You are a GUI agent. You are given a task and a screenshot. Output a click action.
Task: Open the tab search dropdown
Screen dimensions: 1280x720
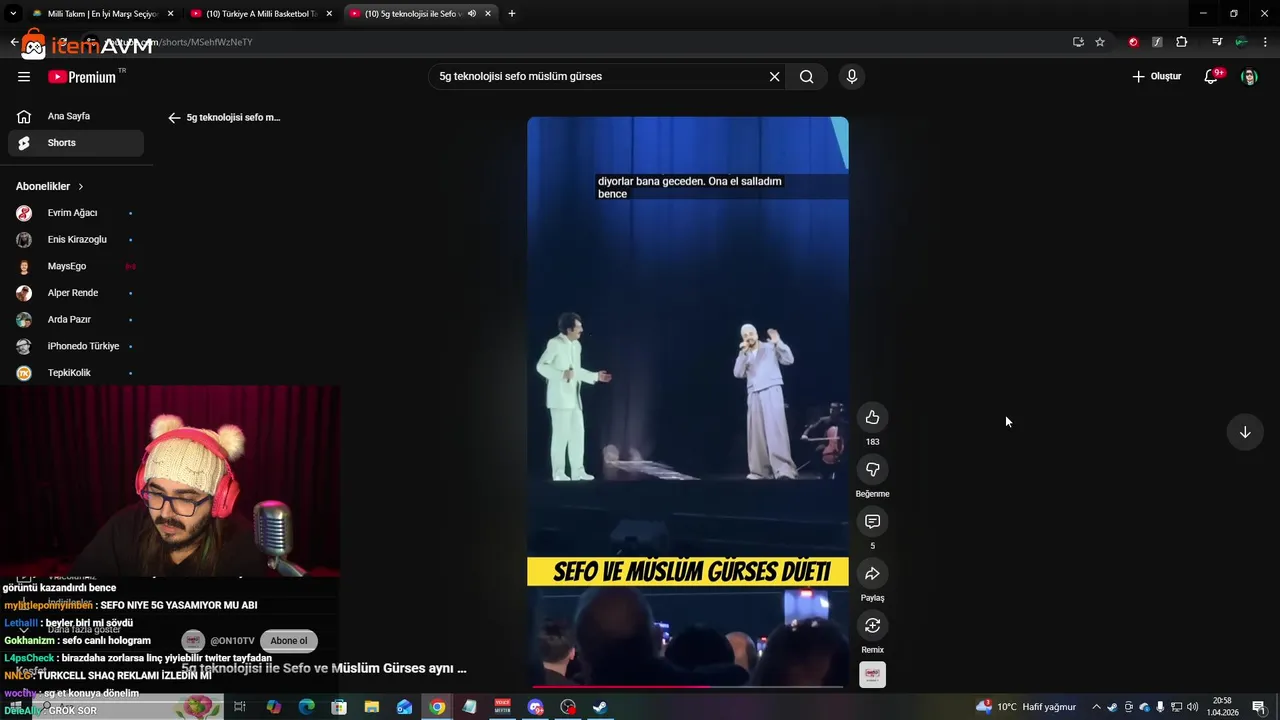tap(13, 14)
